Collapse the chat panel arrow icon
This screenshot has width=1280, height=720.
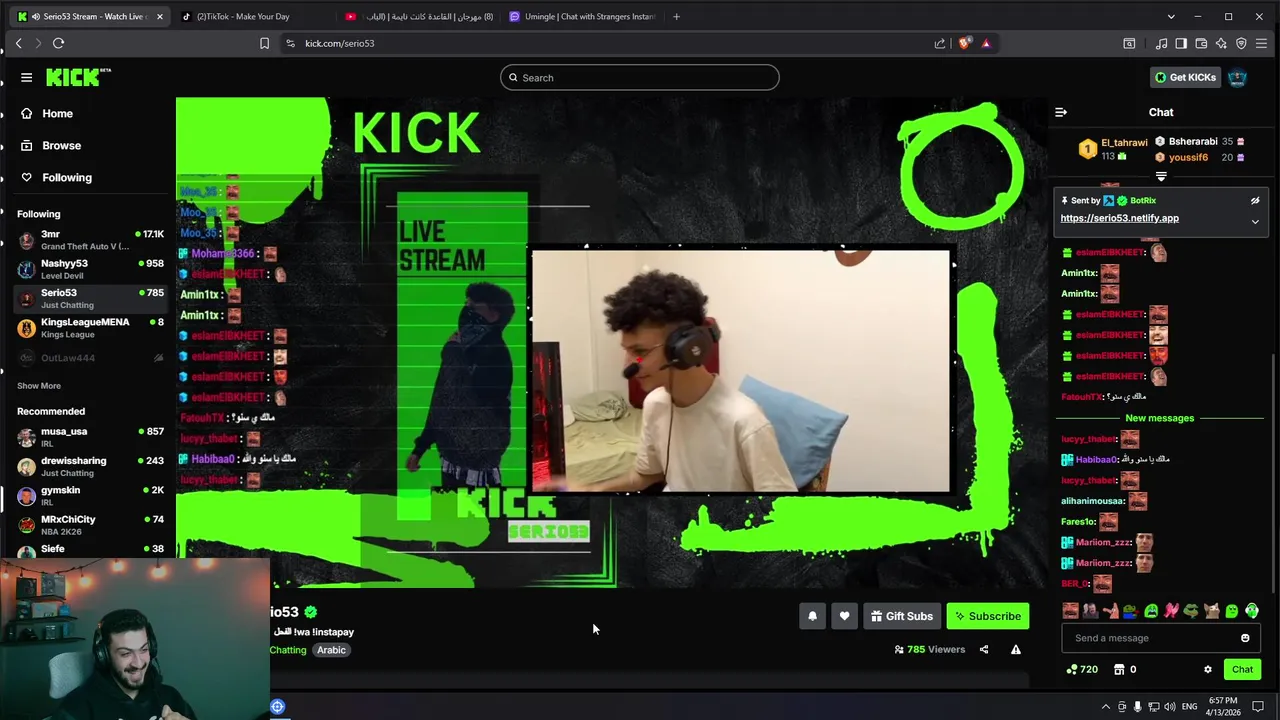click(x=1061, y=113)
